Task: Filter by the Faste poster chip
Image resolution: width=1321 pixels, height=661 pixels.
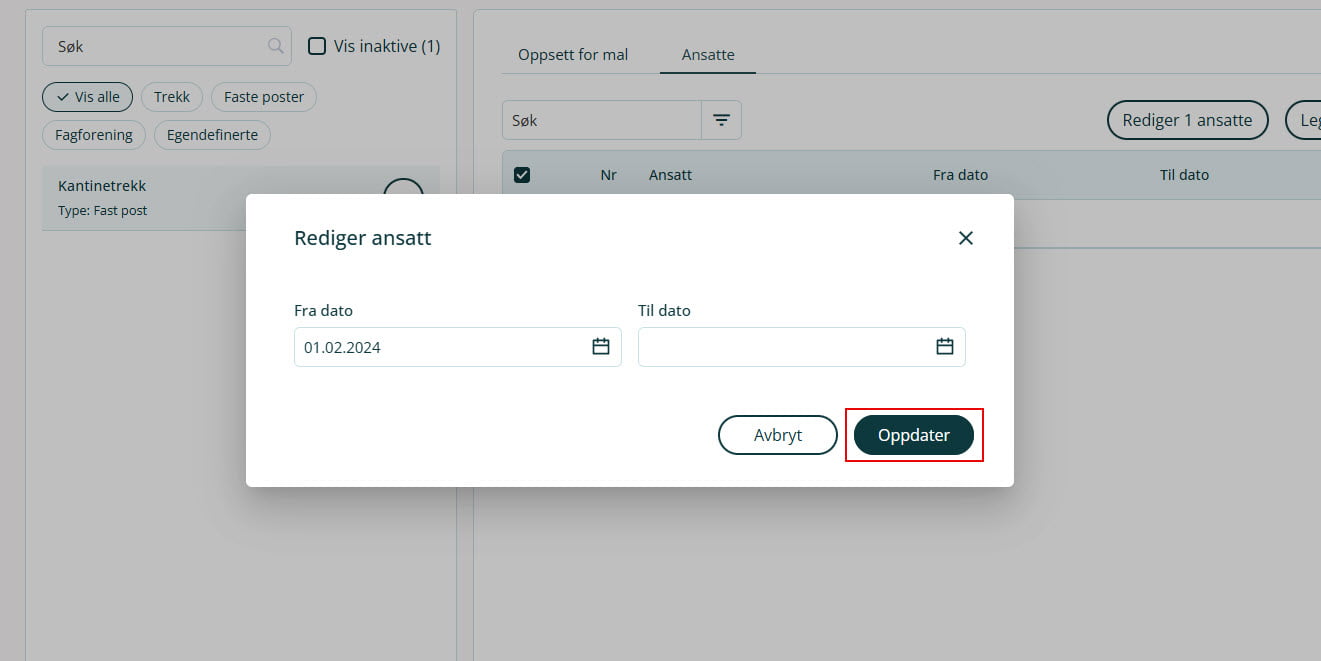Action: (x=264, y=97)
